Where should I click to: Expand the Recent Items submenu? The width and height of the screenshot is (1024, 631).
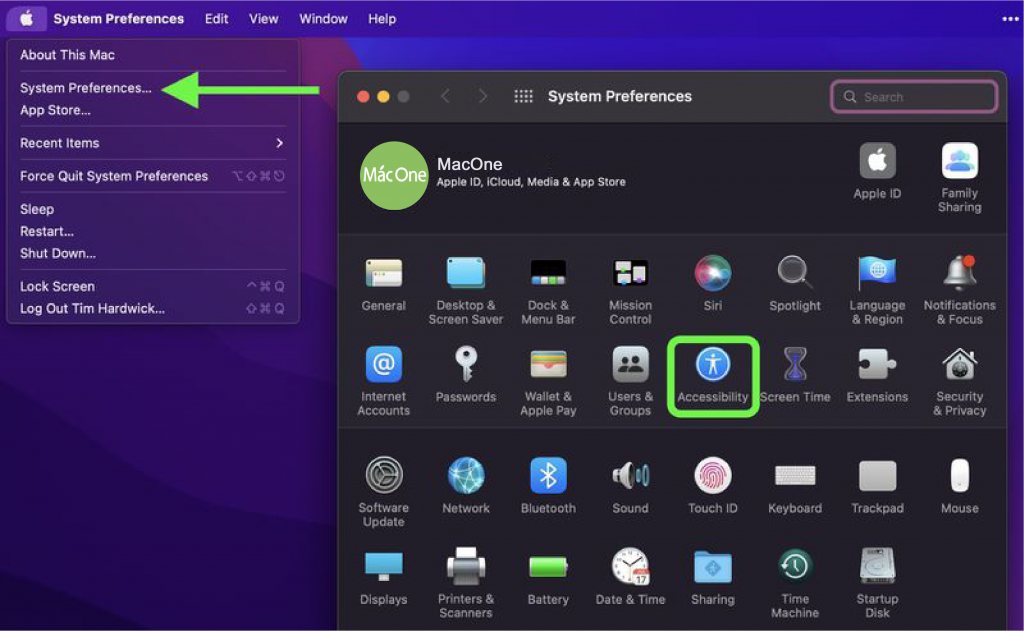point(153,143)
